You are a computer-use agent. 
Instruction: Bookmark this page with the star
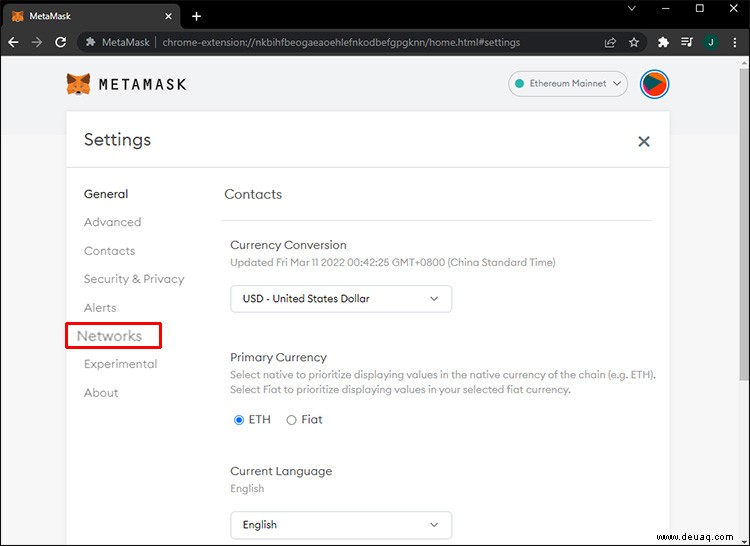[x=634, y=42]
